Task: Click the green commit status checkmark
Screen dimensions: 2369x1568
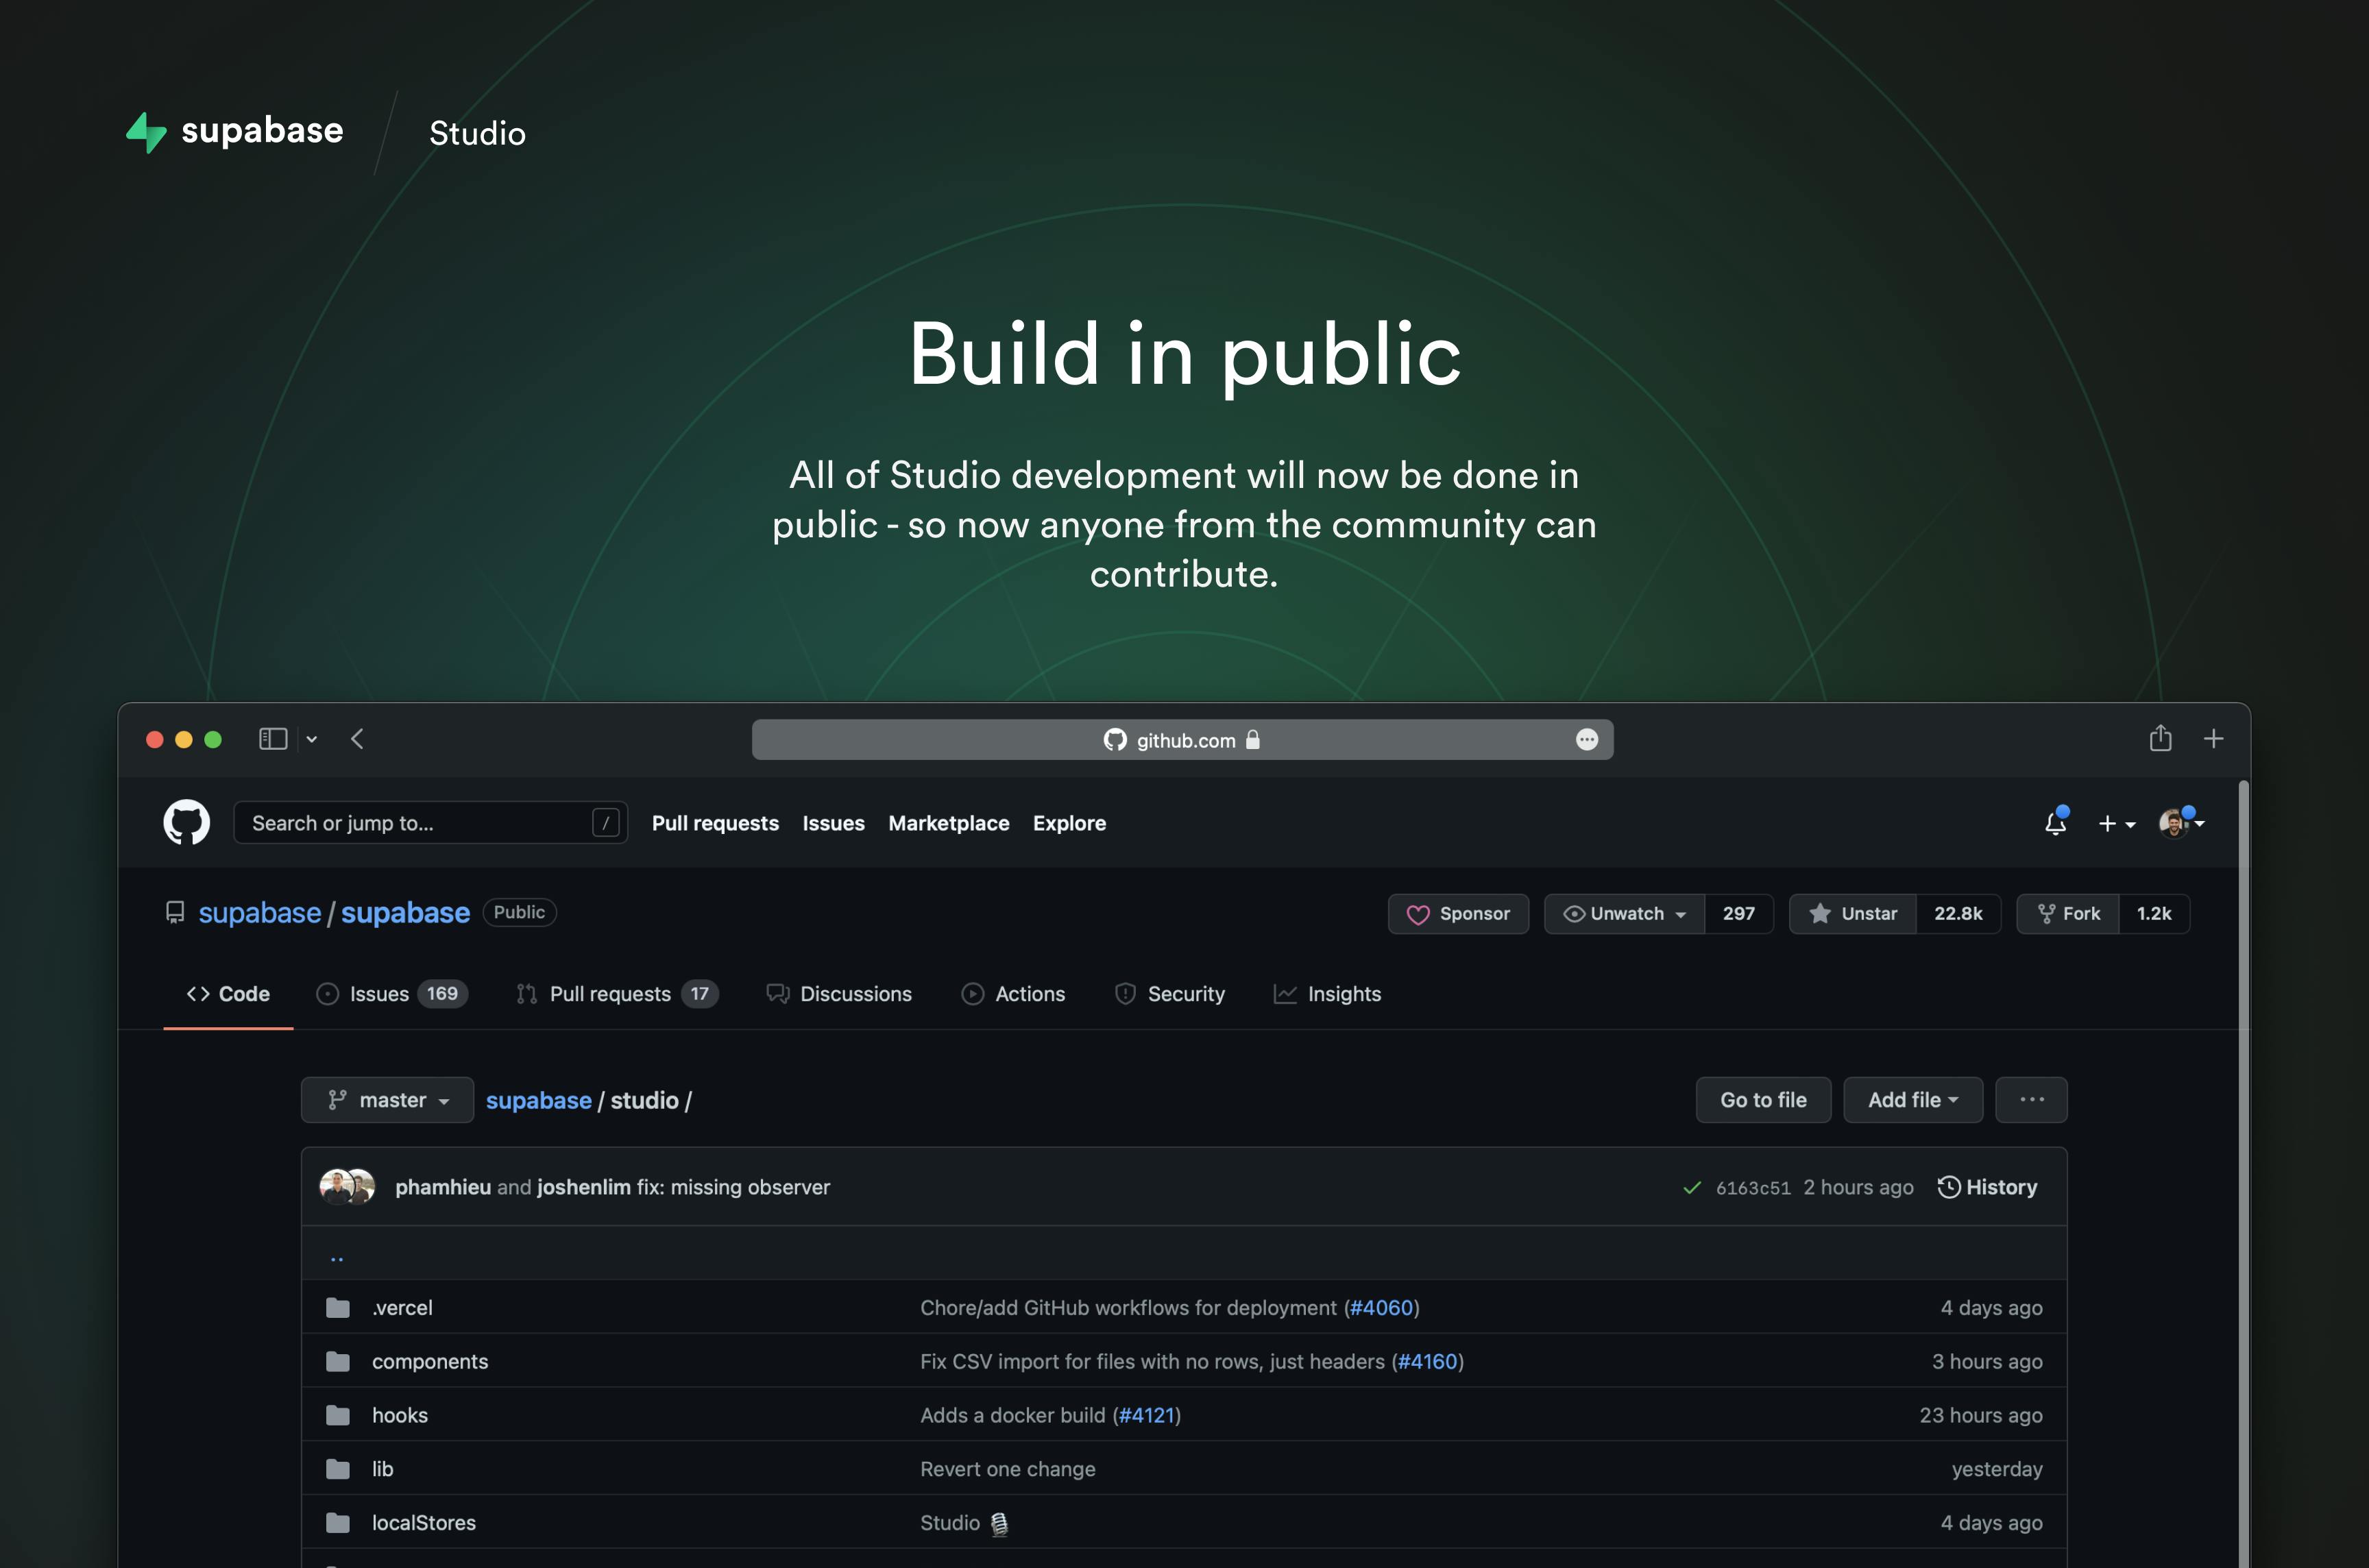Action: pyautogui.click(x=1692, y=1188)
